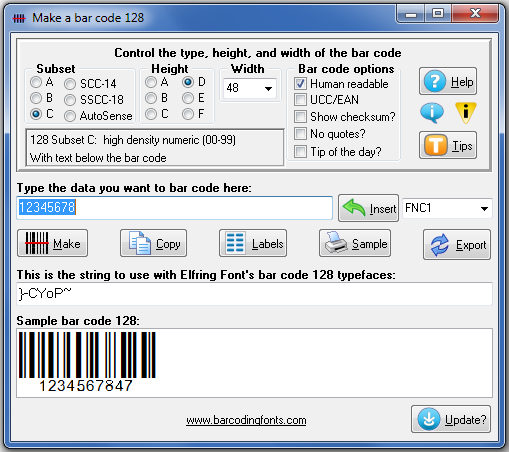Open the Tips button

[448, 145]
